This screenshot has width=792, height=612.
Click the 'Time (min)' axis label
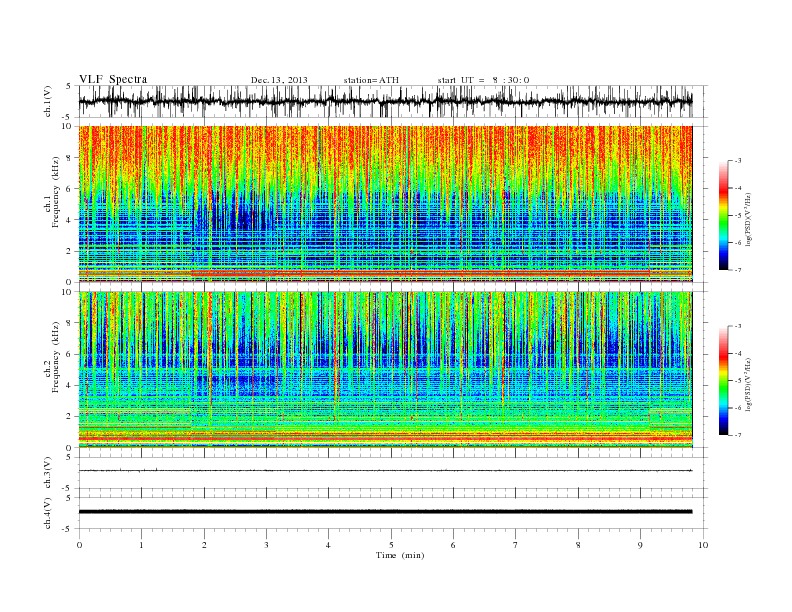(400, 555)
